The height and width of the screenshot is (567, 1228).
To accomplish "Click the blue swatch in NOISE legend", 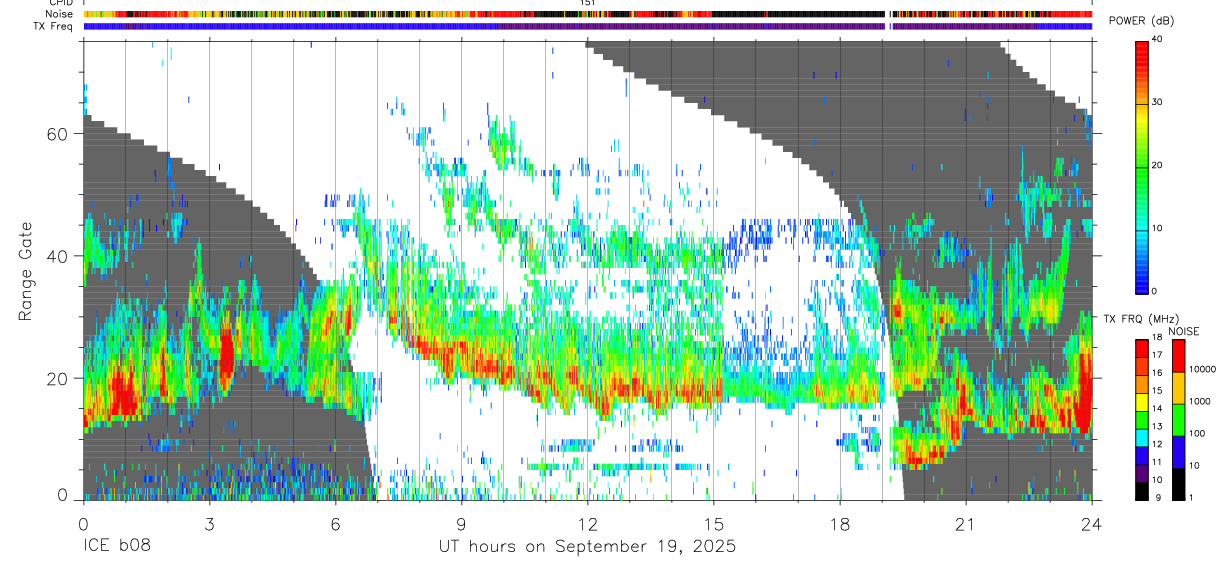I will (x=1178, y=452).
